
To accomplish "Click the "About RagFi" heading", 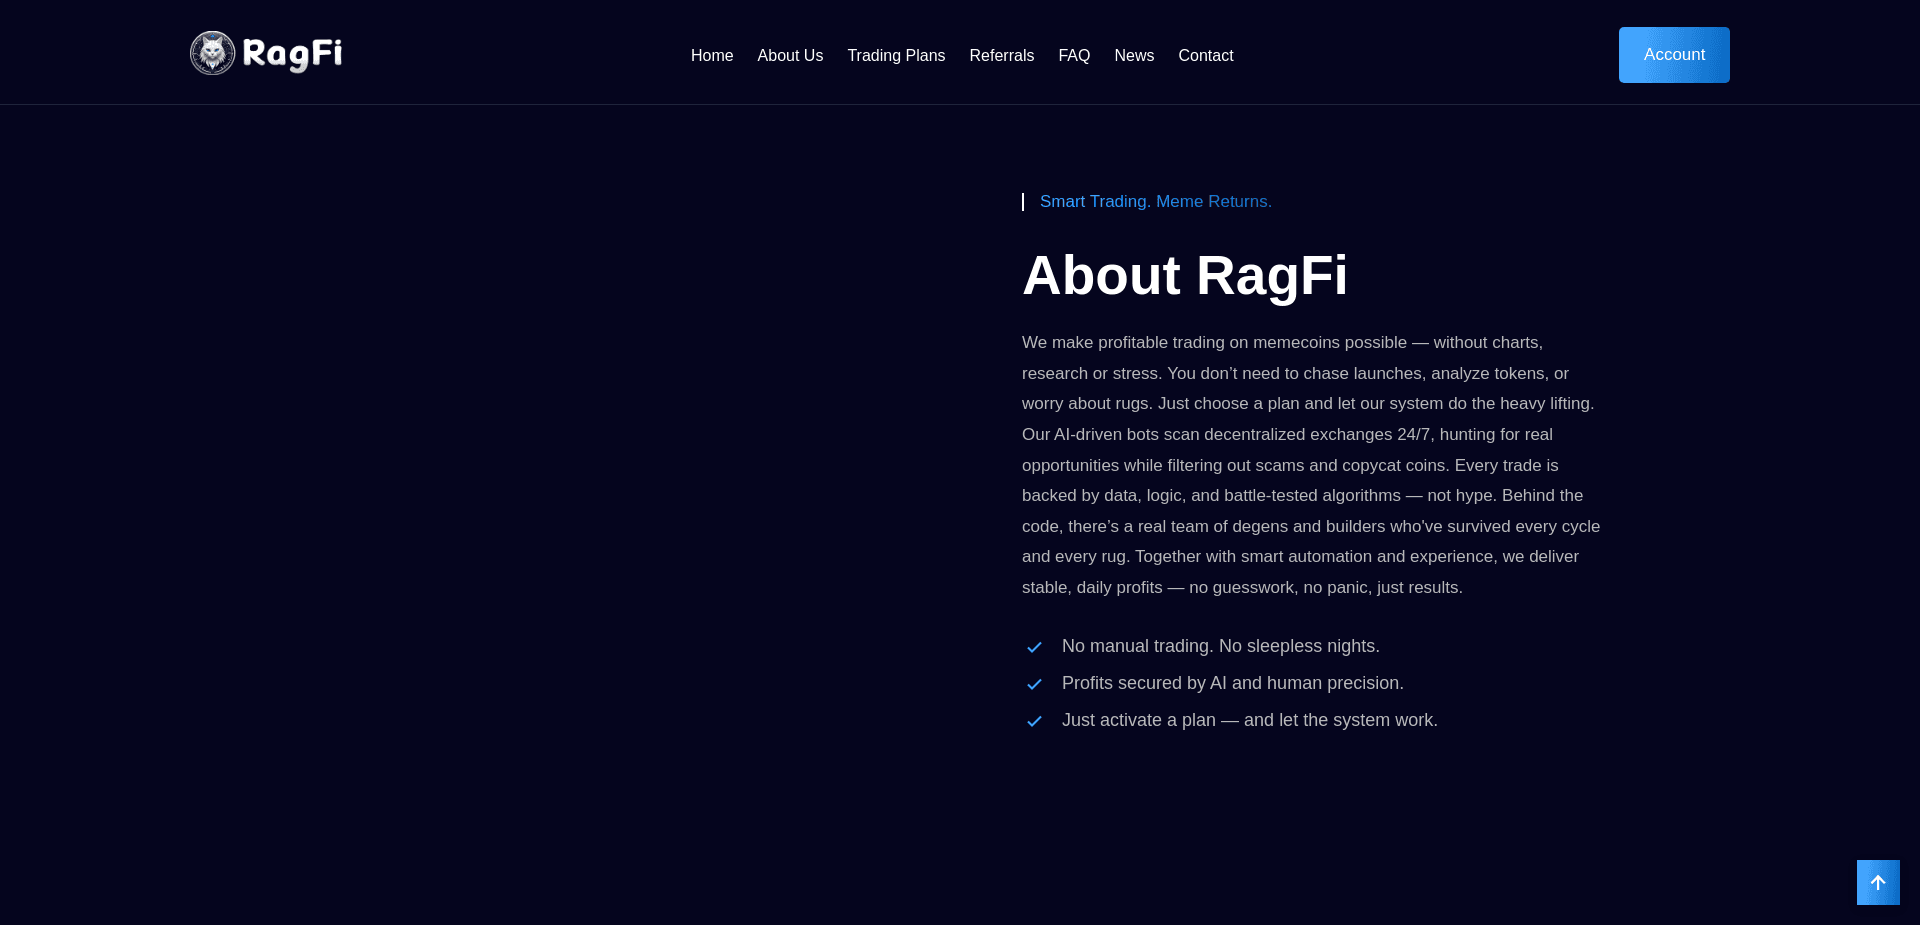I will tap(1185, 275).
